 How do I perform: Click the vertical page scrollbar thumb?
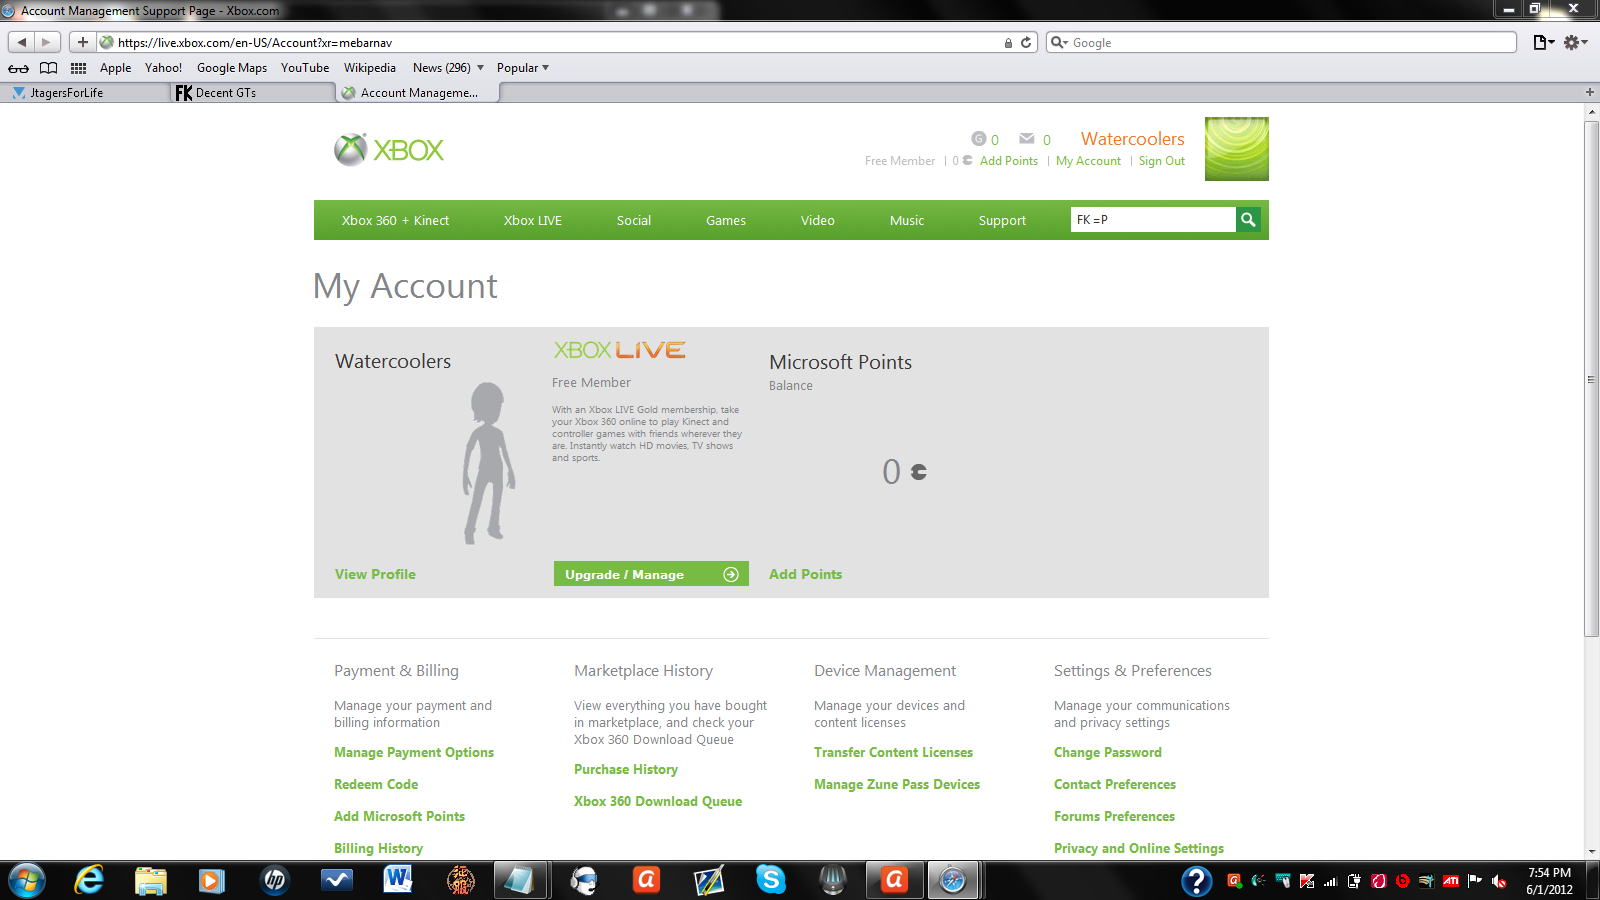point(1591,378)
